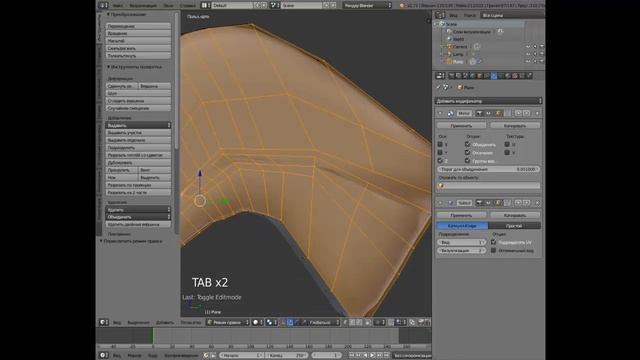This screenshot has width=640, height=360.
Task: Move the Mirror modifier up
Action: [x=518, y=113]
